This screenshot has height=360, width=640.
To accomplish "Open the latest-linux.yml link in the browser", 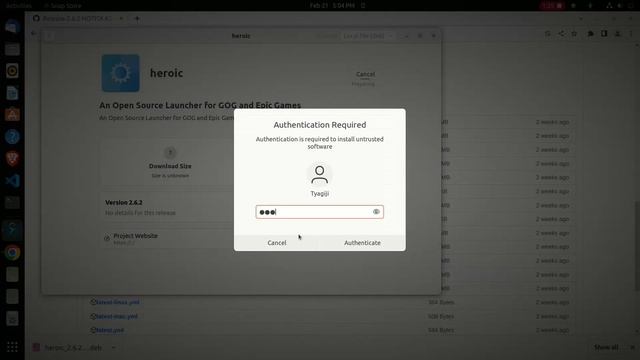I will pos(118,302).
